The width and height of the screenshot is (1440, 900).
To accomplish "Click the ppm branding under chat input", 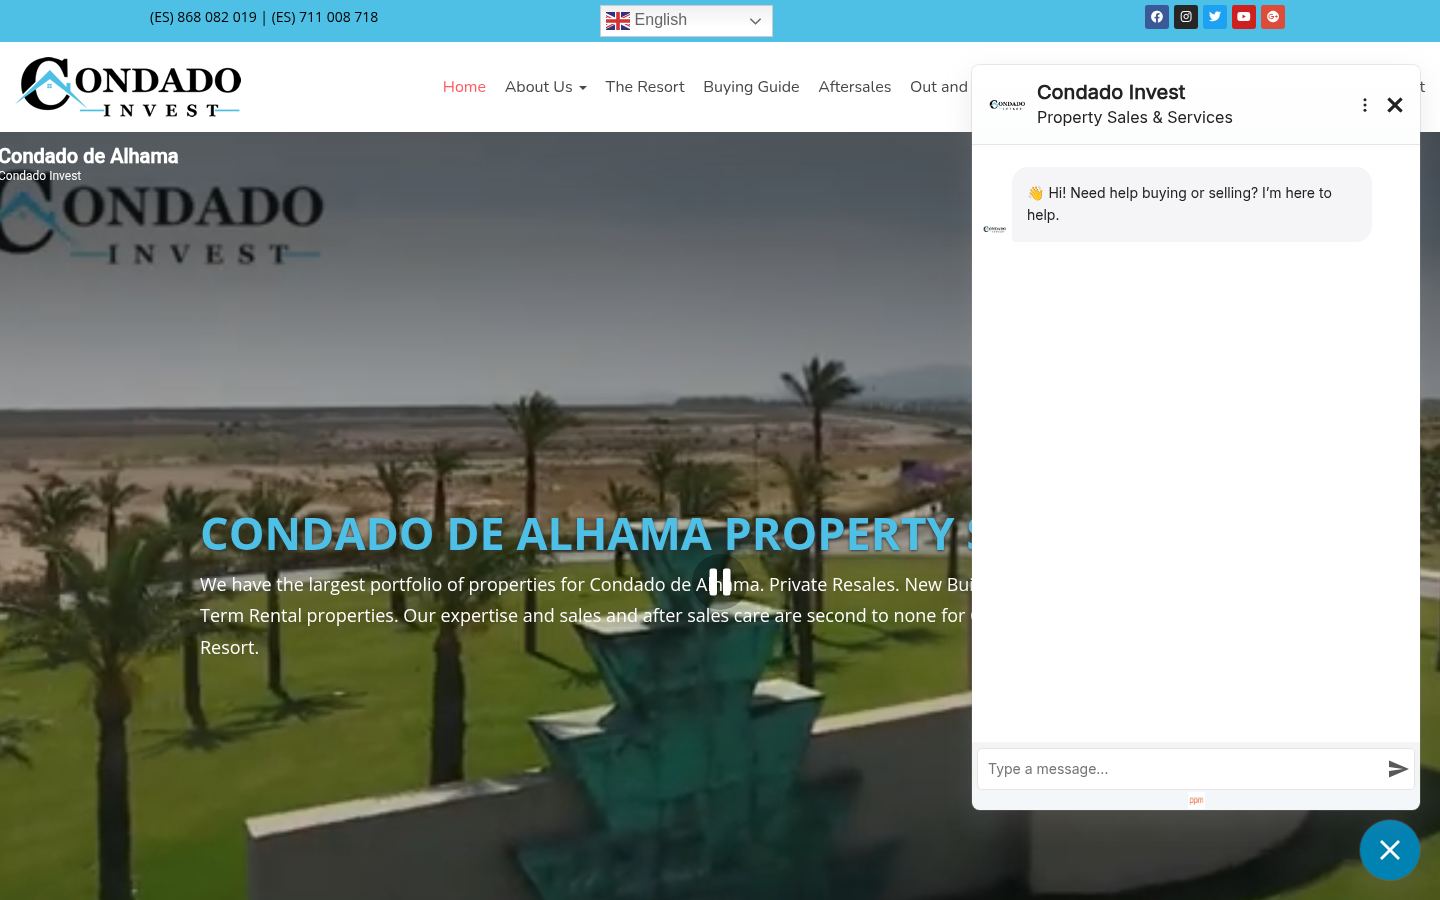I will tap(1196, 800).
